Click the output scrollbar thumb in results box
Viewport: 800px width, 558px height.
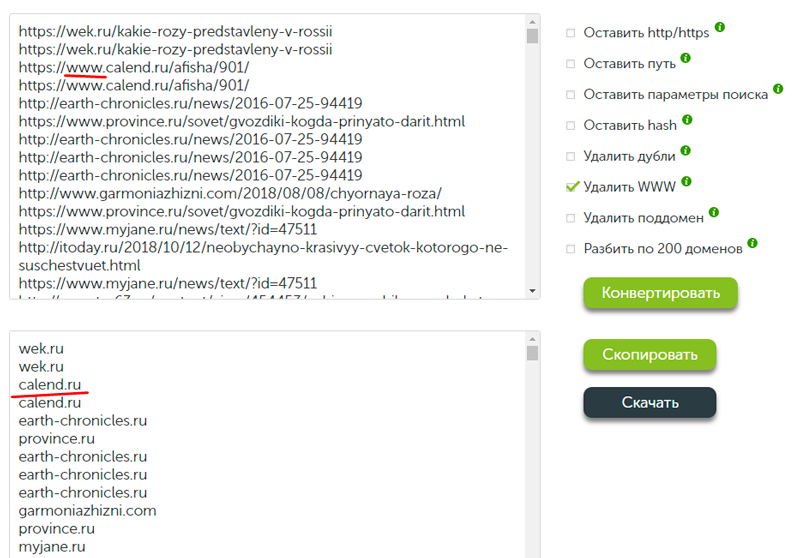tap(532, 353)
